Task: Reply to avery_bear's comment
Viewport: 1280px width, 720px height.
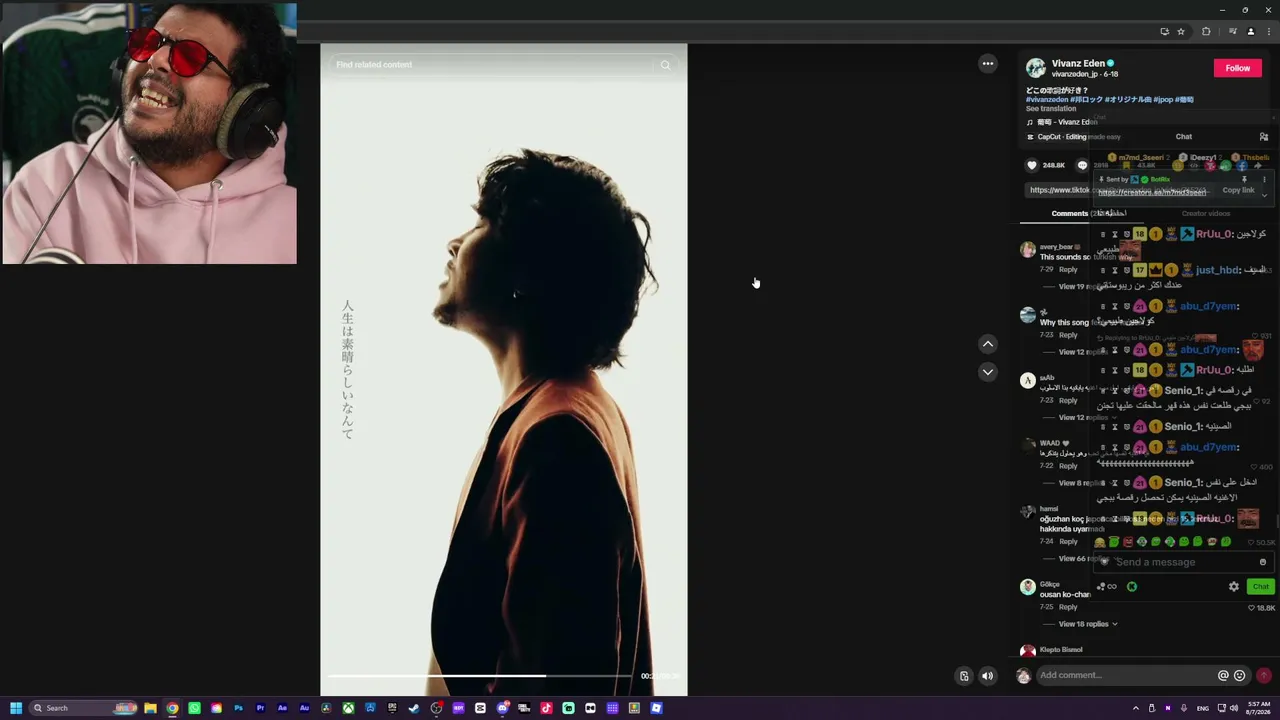Action: [x=1069, y=270]
